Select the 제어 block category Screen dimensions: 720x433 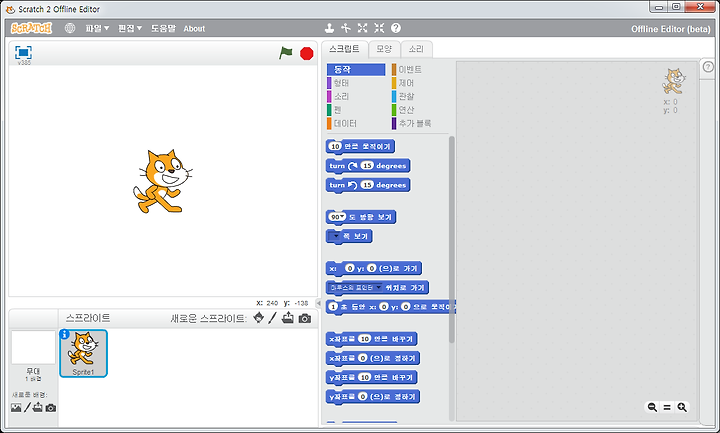(420, 83)
